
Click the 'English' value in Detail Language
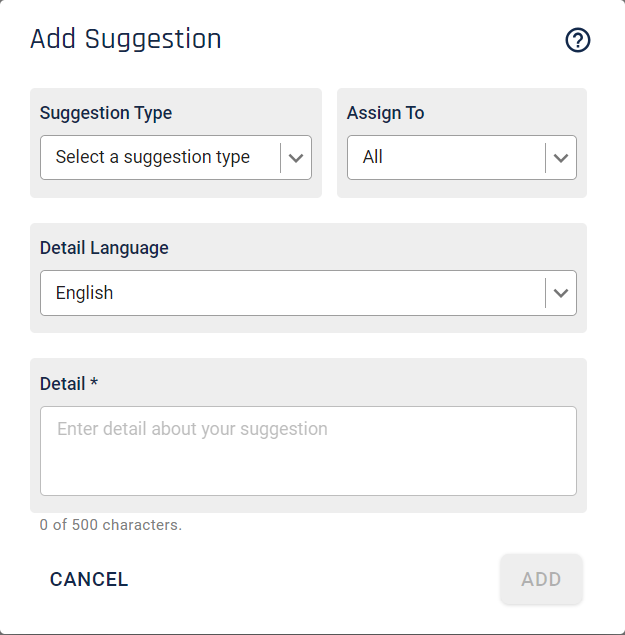[84, 293]
